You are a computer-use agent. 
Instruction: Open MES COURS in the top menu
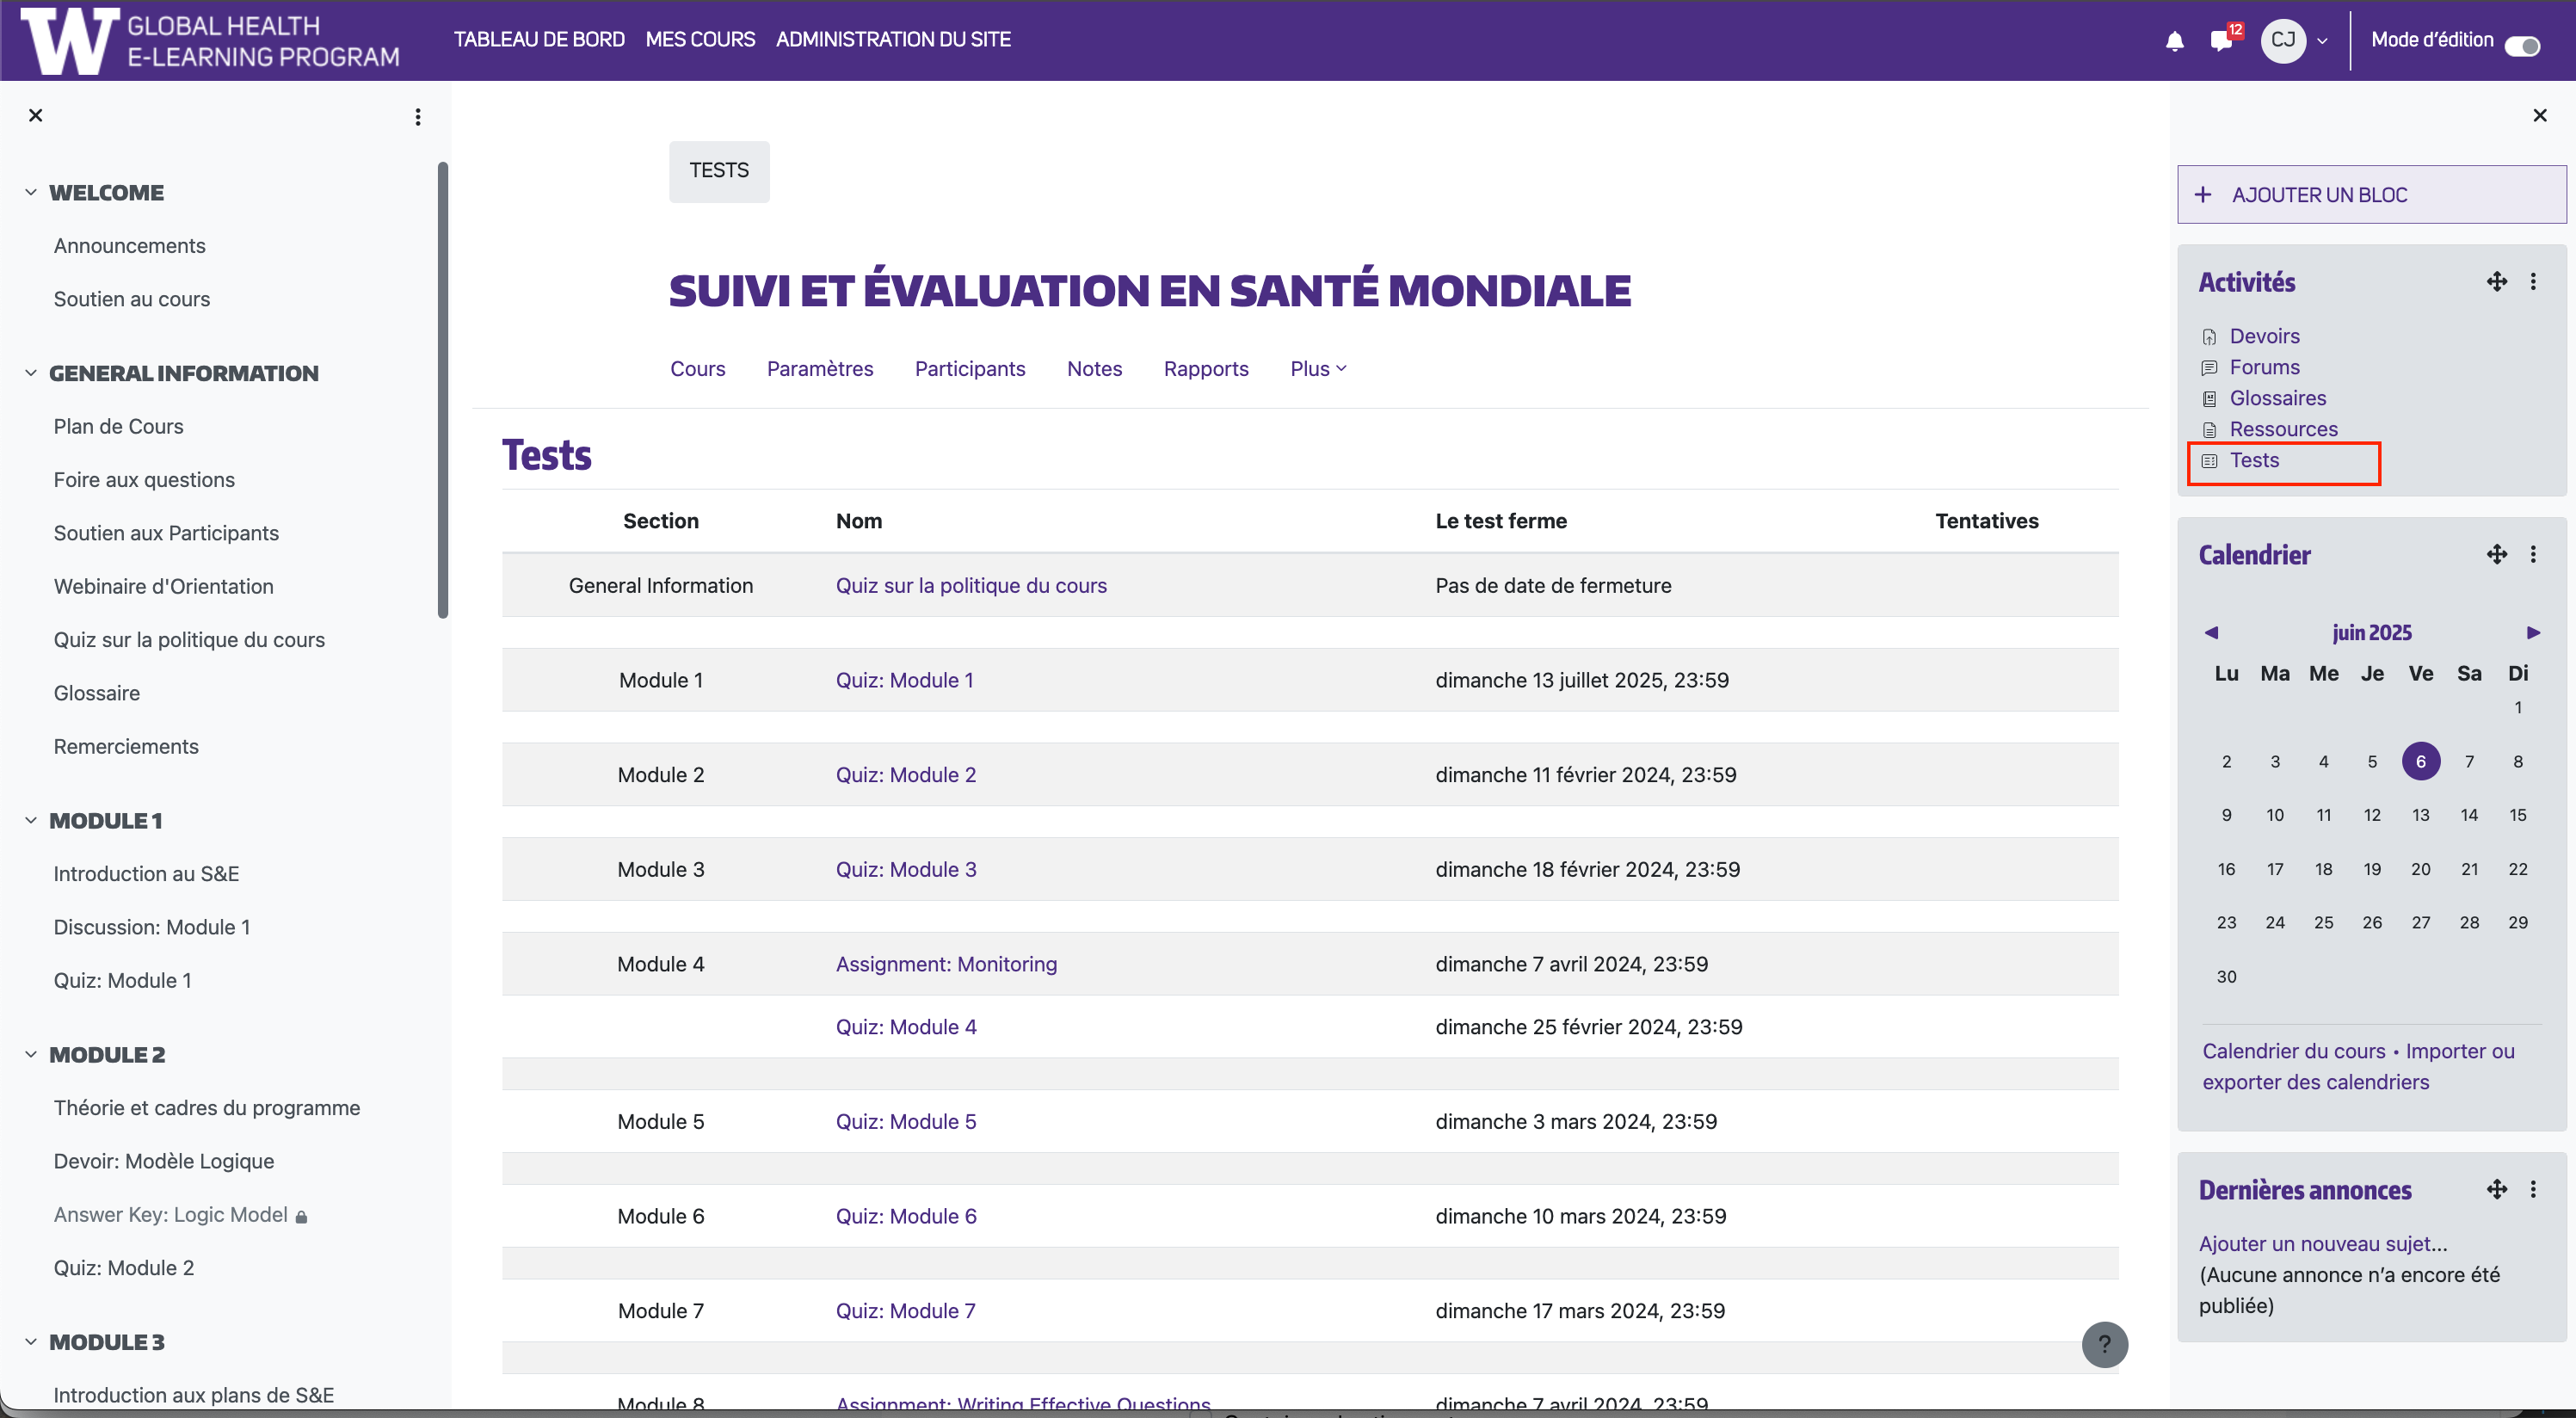click(700, 39)
